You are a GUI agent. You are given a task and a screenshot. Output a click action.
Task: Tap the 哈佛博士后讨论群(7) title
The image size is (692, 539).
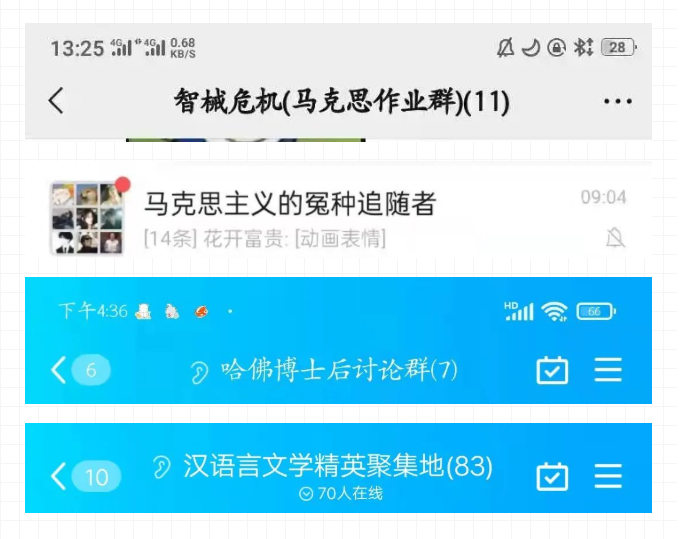339,370
